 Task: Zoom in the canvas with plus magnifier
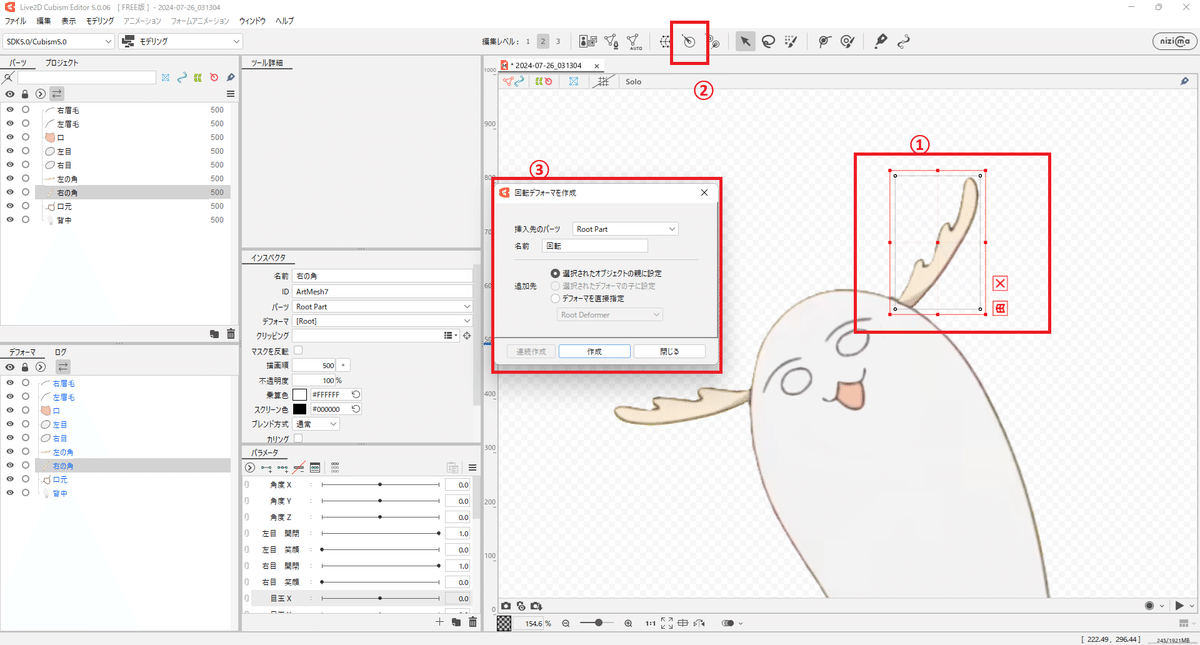(x=628, y=623)
